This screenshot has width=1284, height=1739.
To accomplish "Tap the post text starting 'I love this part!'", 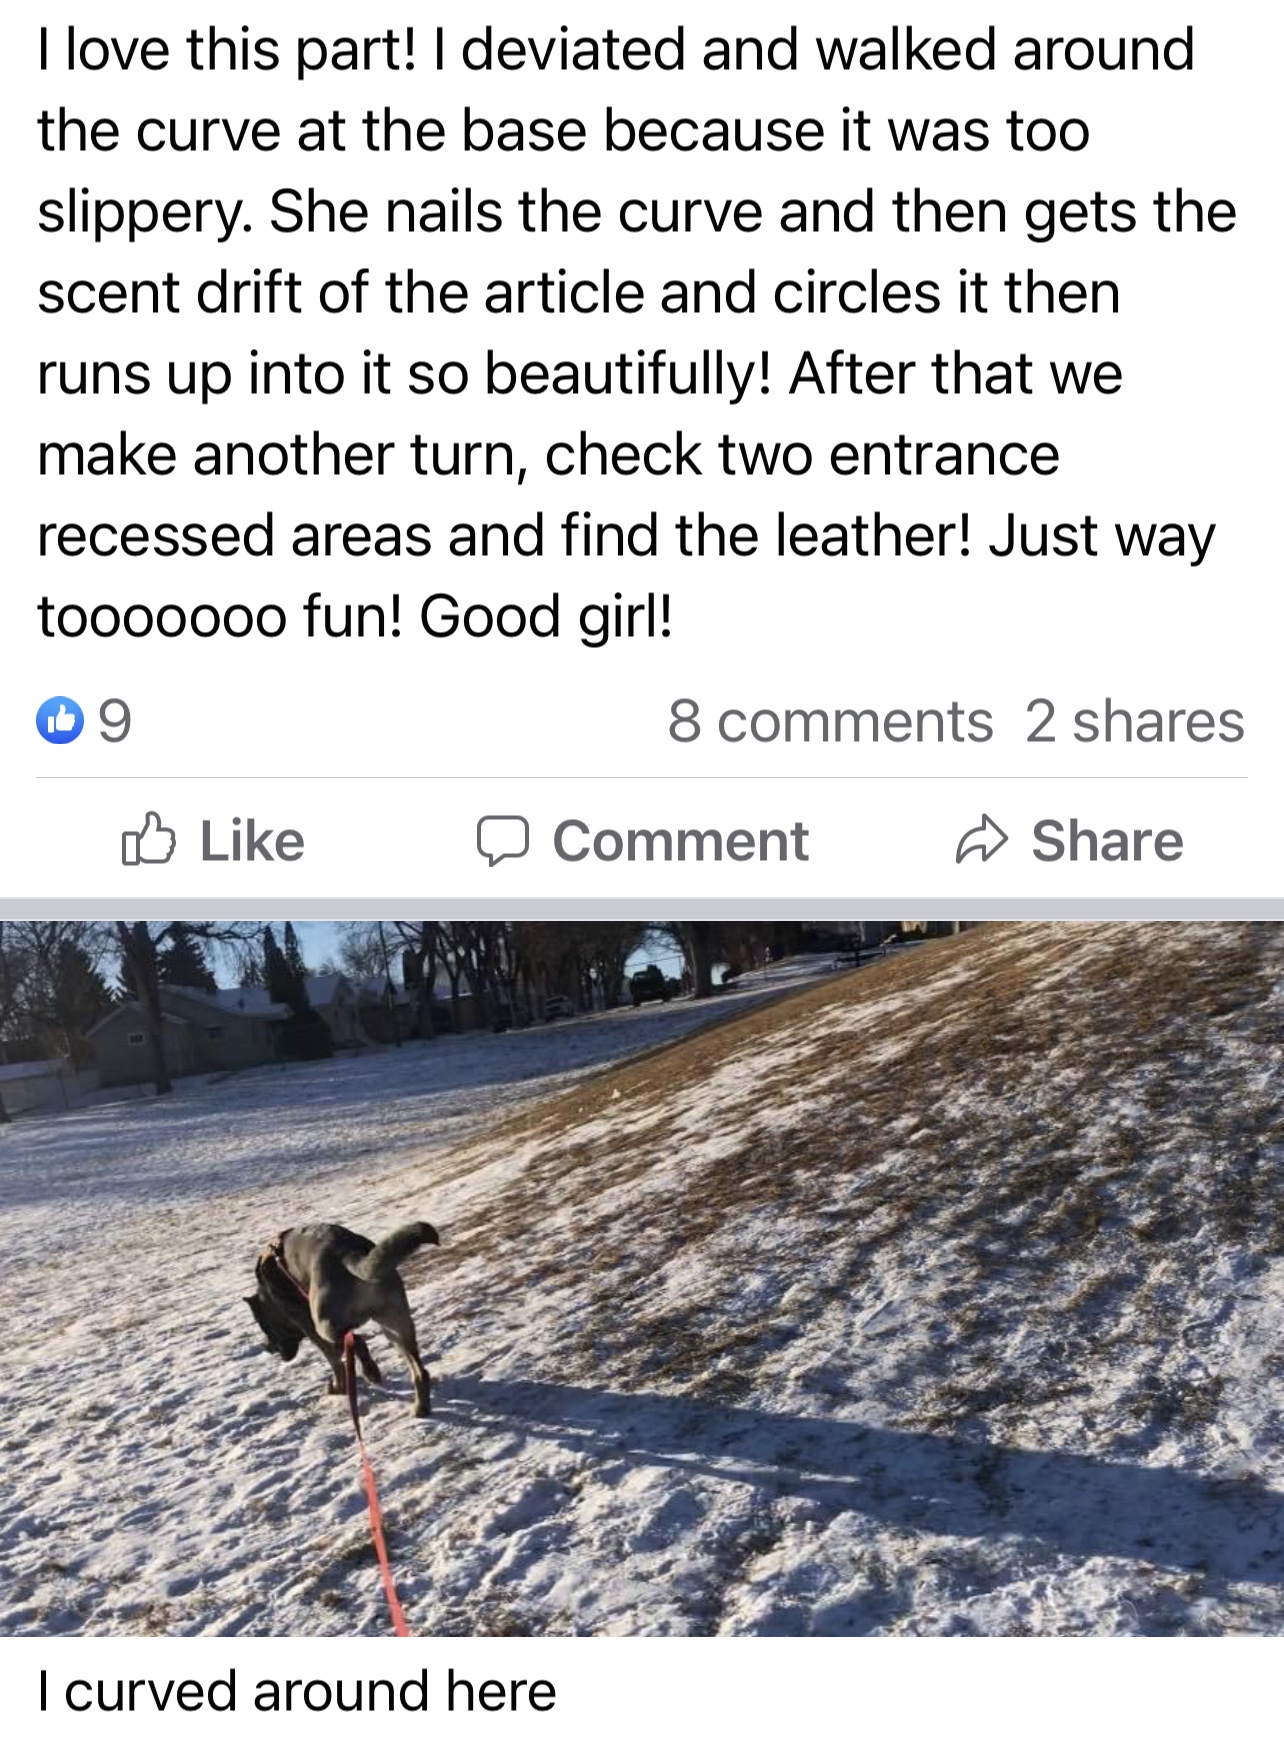I will click(637, 333).
